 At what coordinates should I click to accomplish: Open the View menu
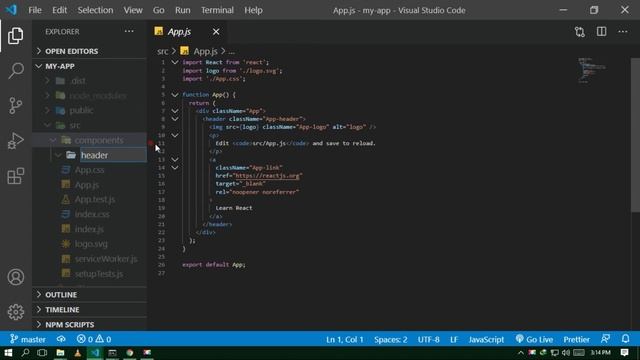click(x=133, y=10)
